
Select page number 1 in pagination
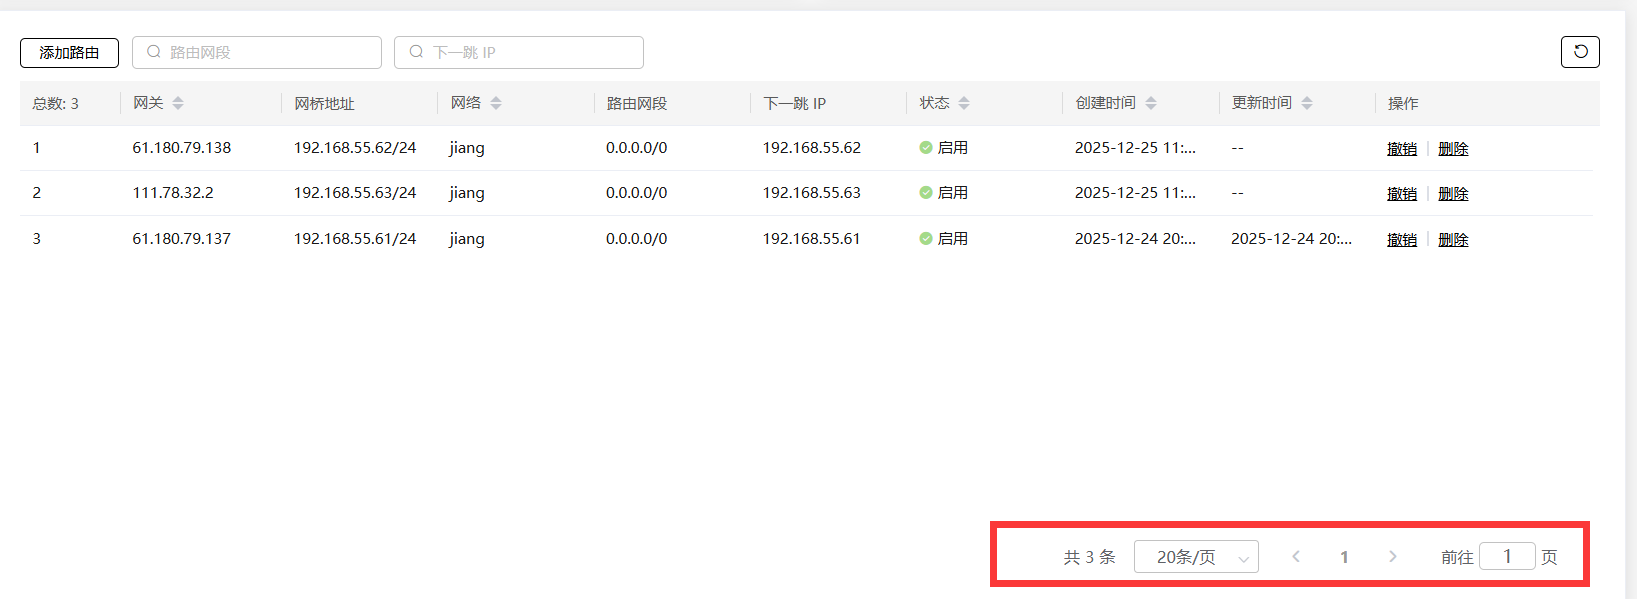tap(1344, 557)
